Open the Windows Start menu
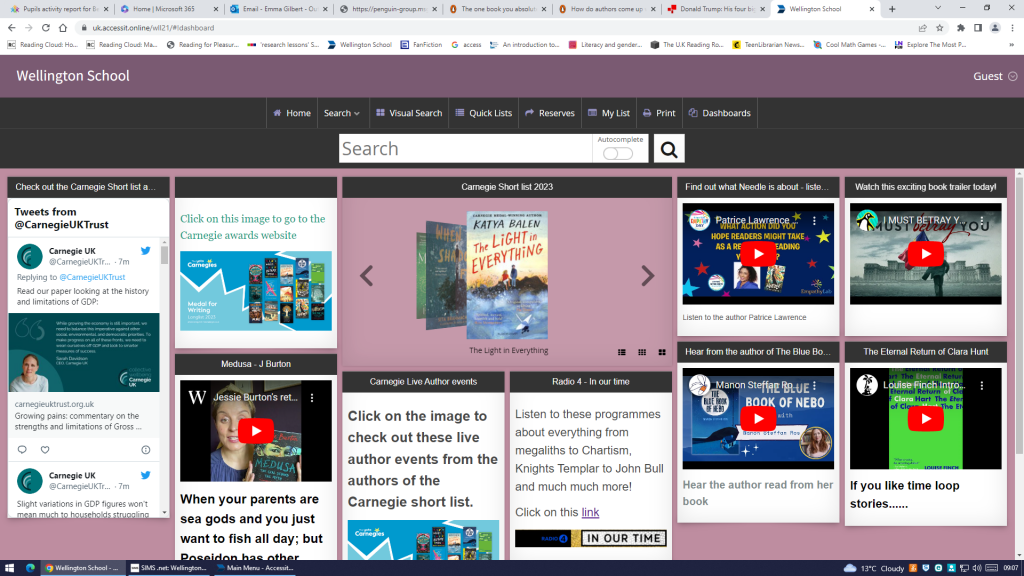 [9, 568]
